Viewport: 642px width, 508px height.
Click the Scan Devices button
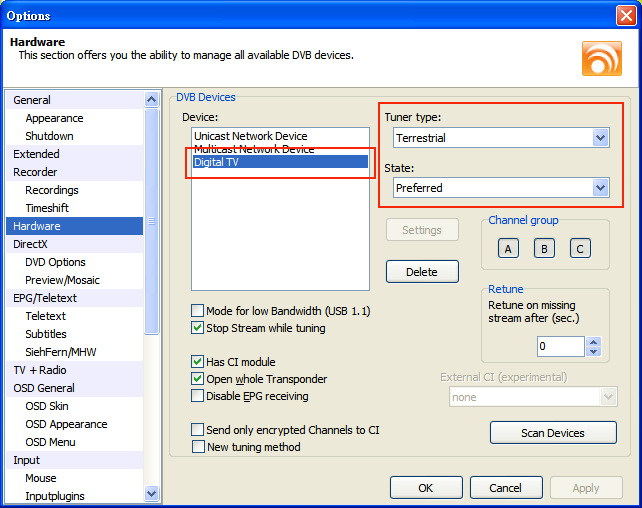[553, 433]
